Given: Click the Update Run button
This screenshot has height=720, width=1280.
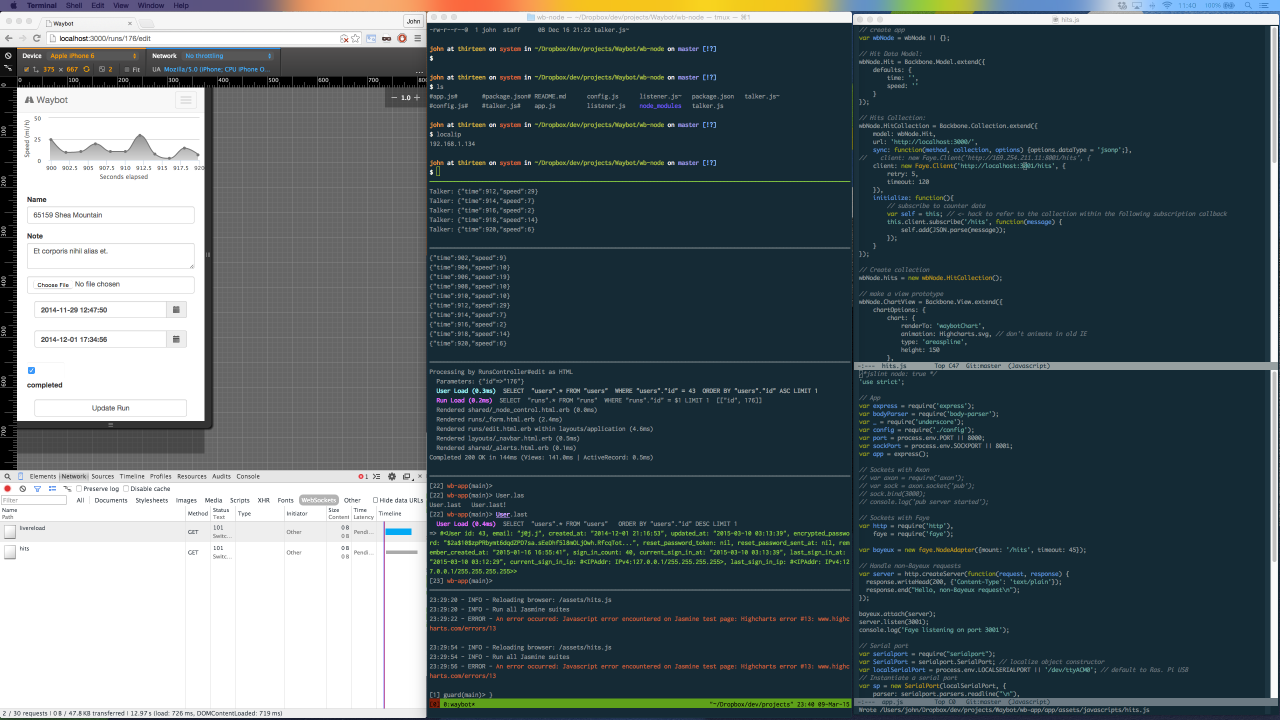Looking at the screenshot, I should (110, 408).
